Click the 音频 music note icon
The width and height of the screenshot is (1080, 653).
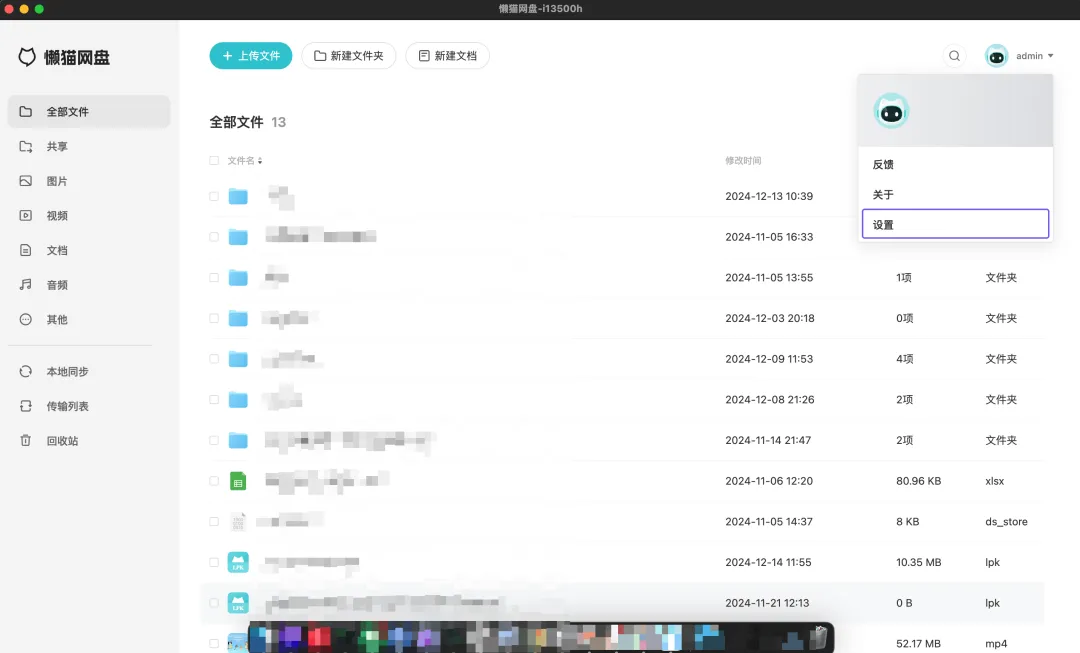25,284
